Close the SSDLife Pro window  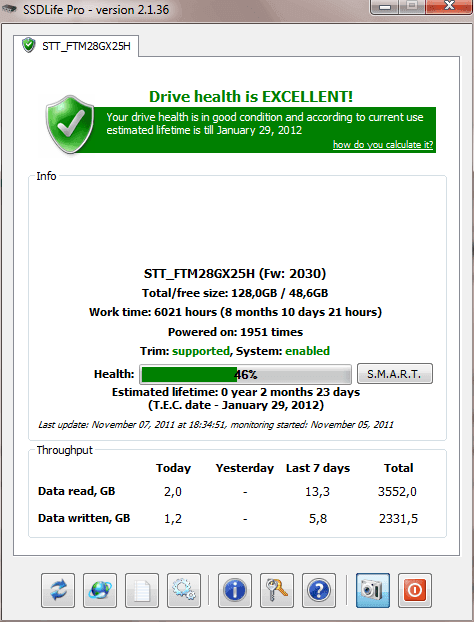tap(449, 7)
